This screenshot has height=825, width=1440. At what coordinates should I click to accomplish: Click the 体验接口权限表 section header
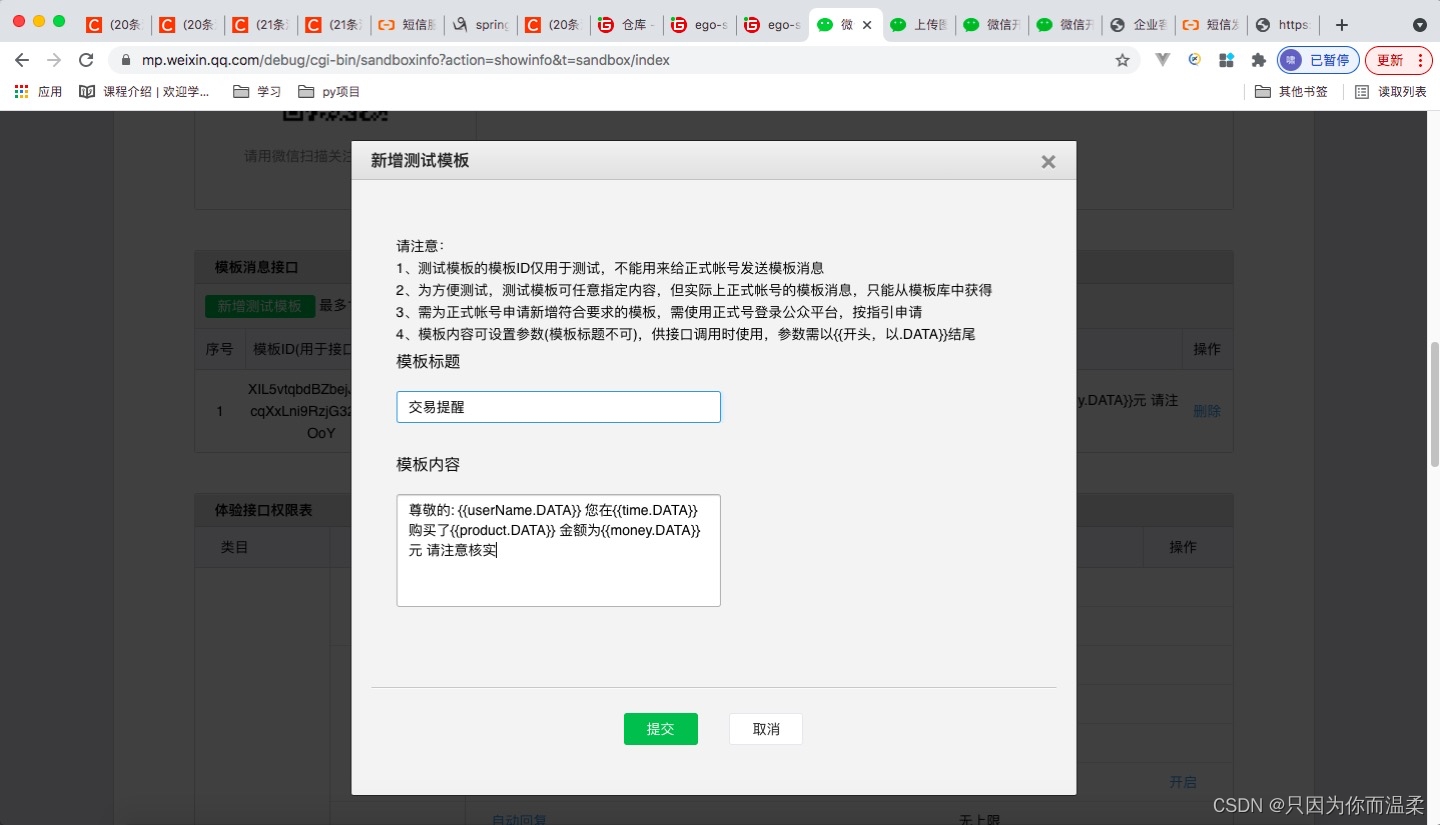[263, 510]
